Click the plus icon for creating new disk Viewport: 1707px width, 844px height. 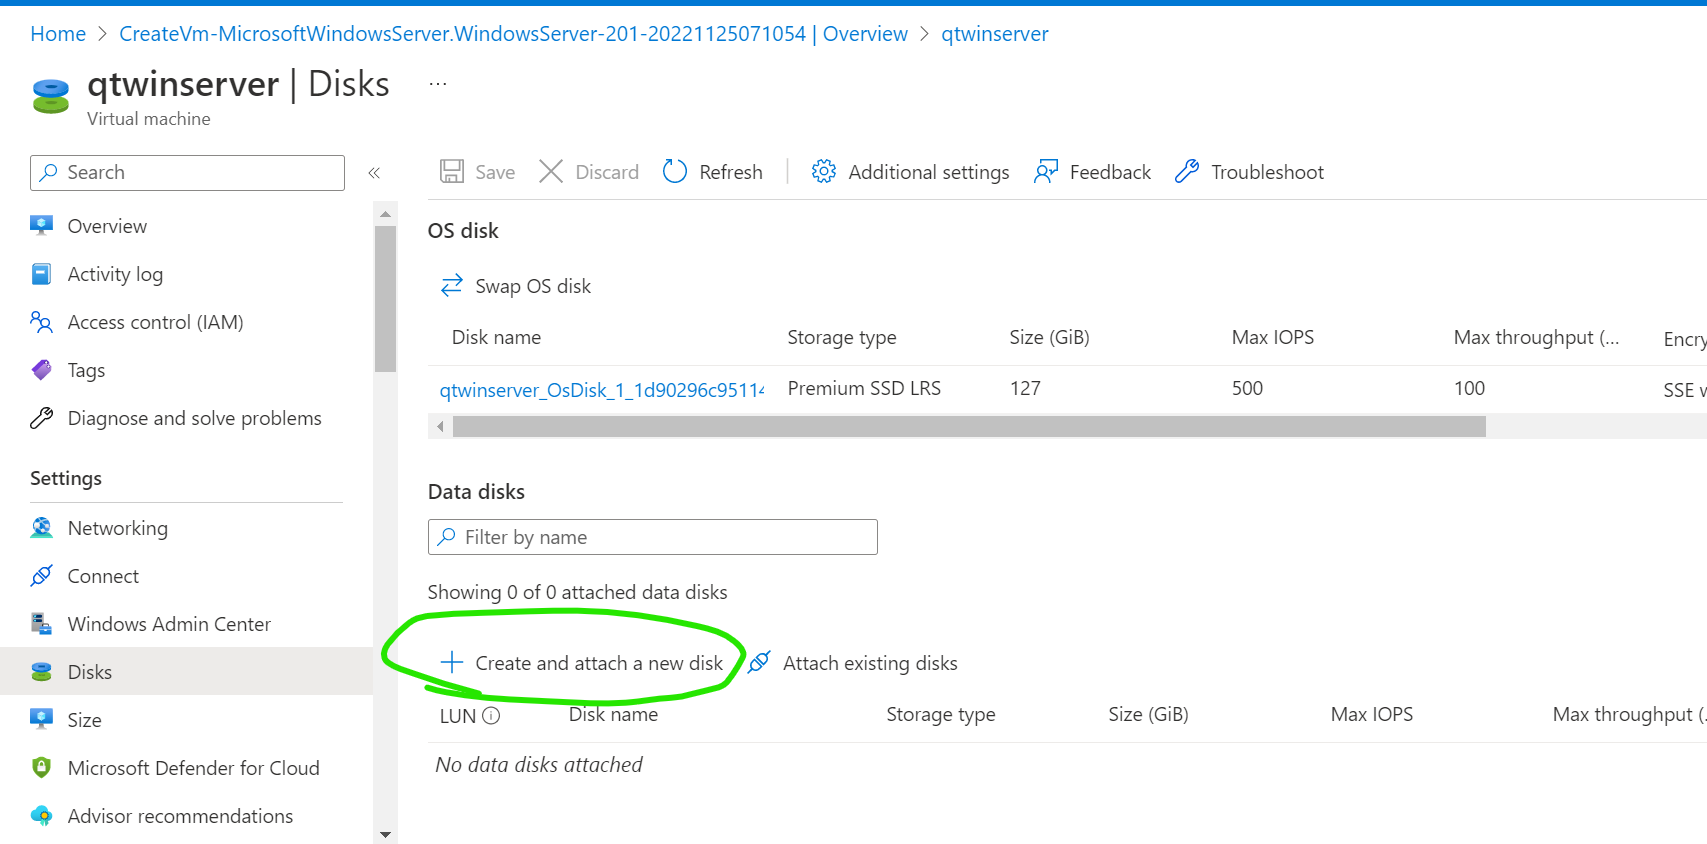[452, 663]
